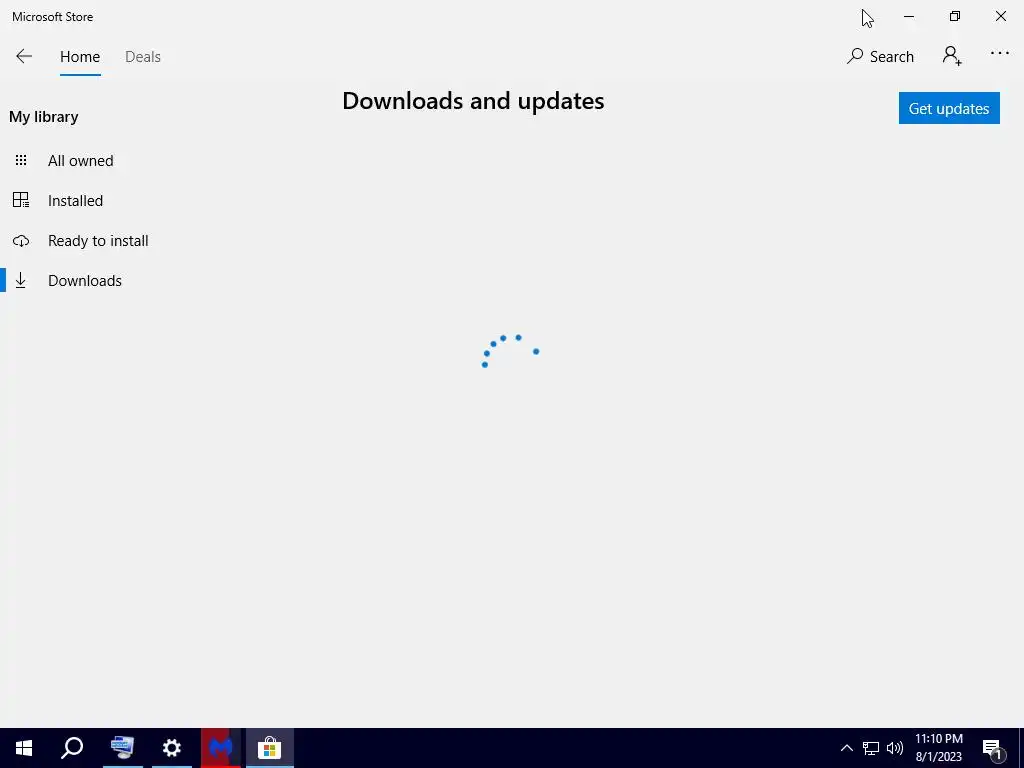
Task: Open taskbar search magnifier
Action: tap(72, 748)
